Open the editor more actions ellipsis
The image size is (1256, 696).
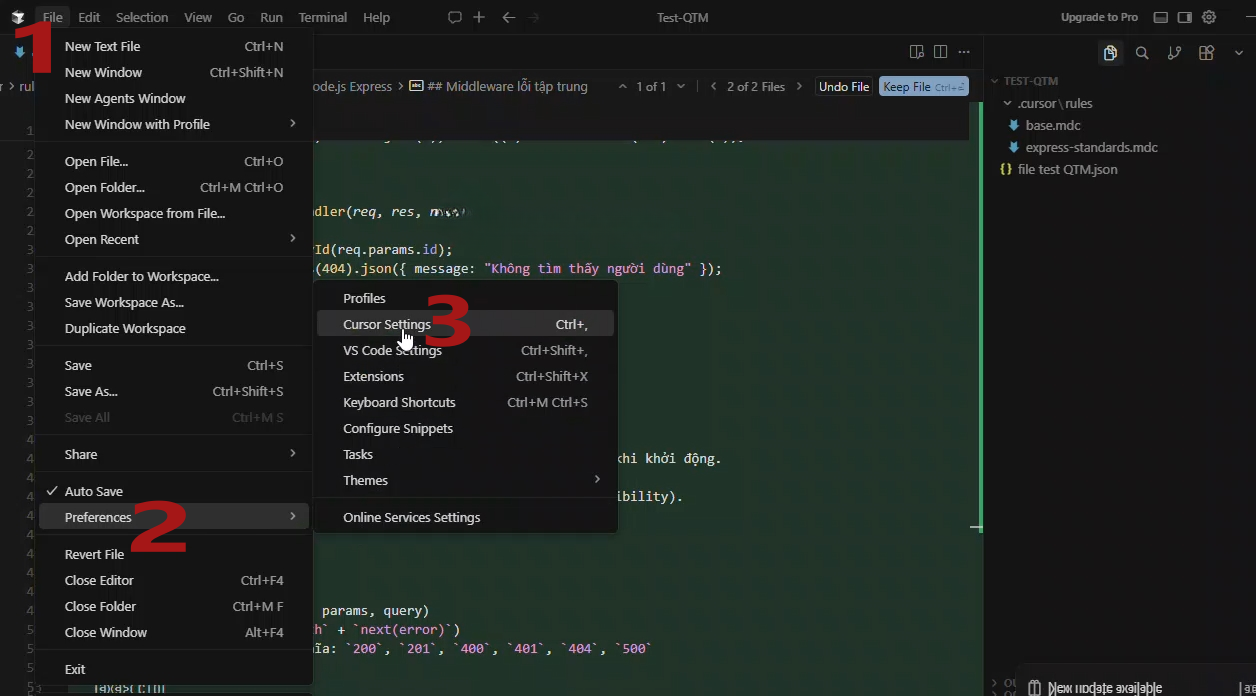click(964, 52)
